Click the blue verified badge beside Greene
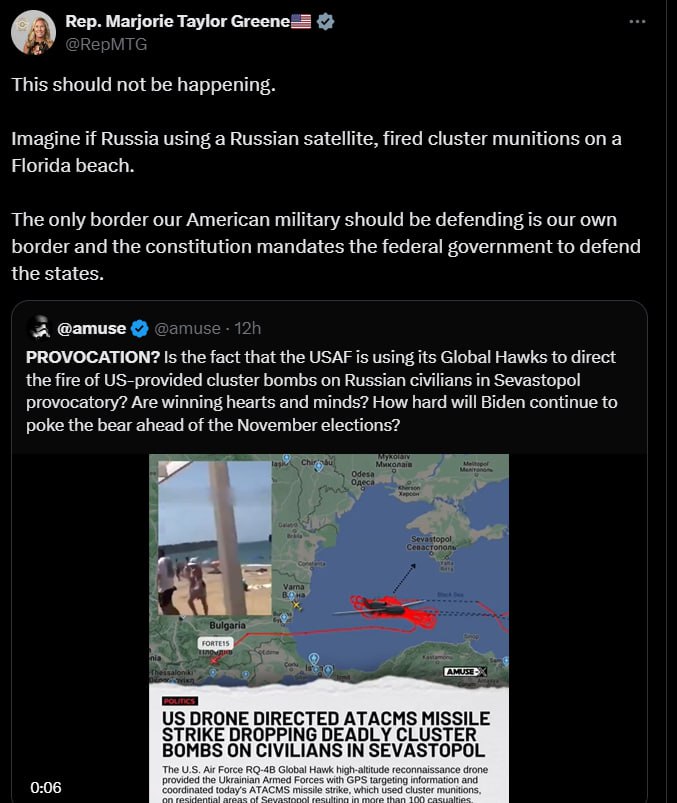Image resolution: width=677 pixels, height=803 pixels. (x=326, y=22)
